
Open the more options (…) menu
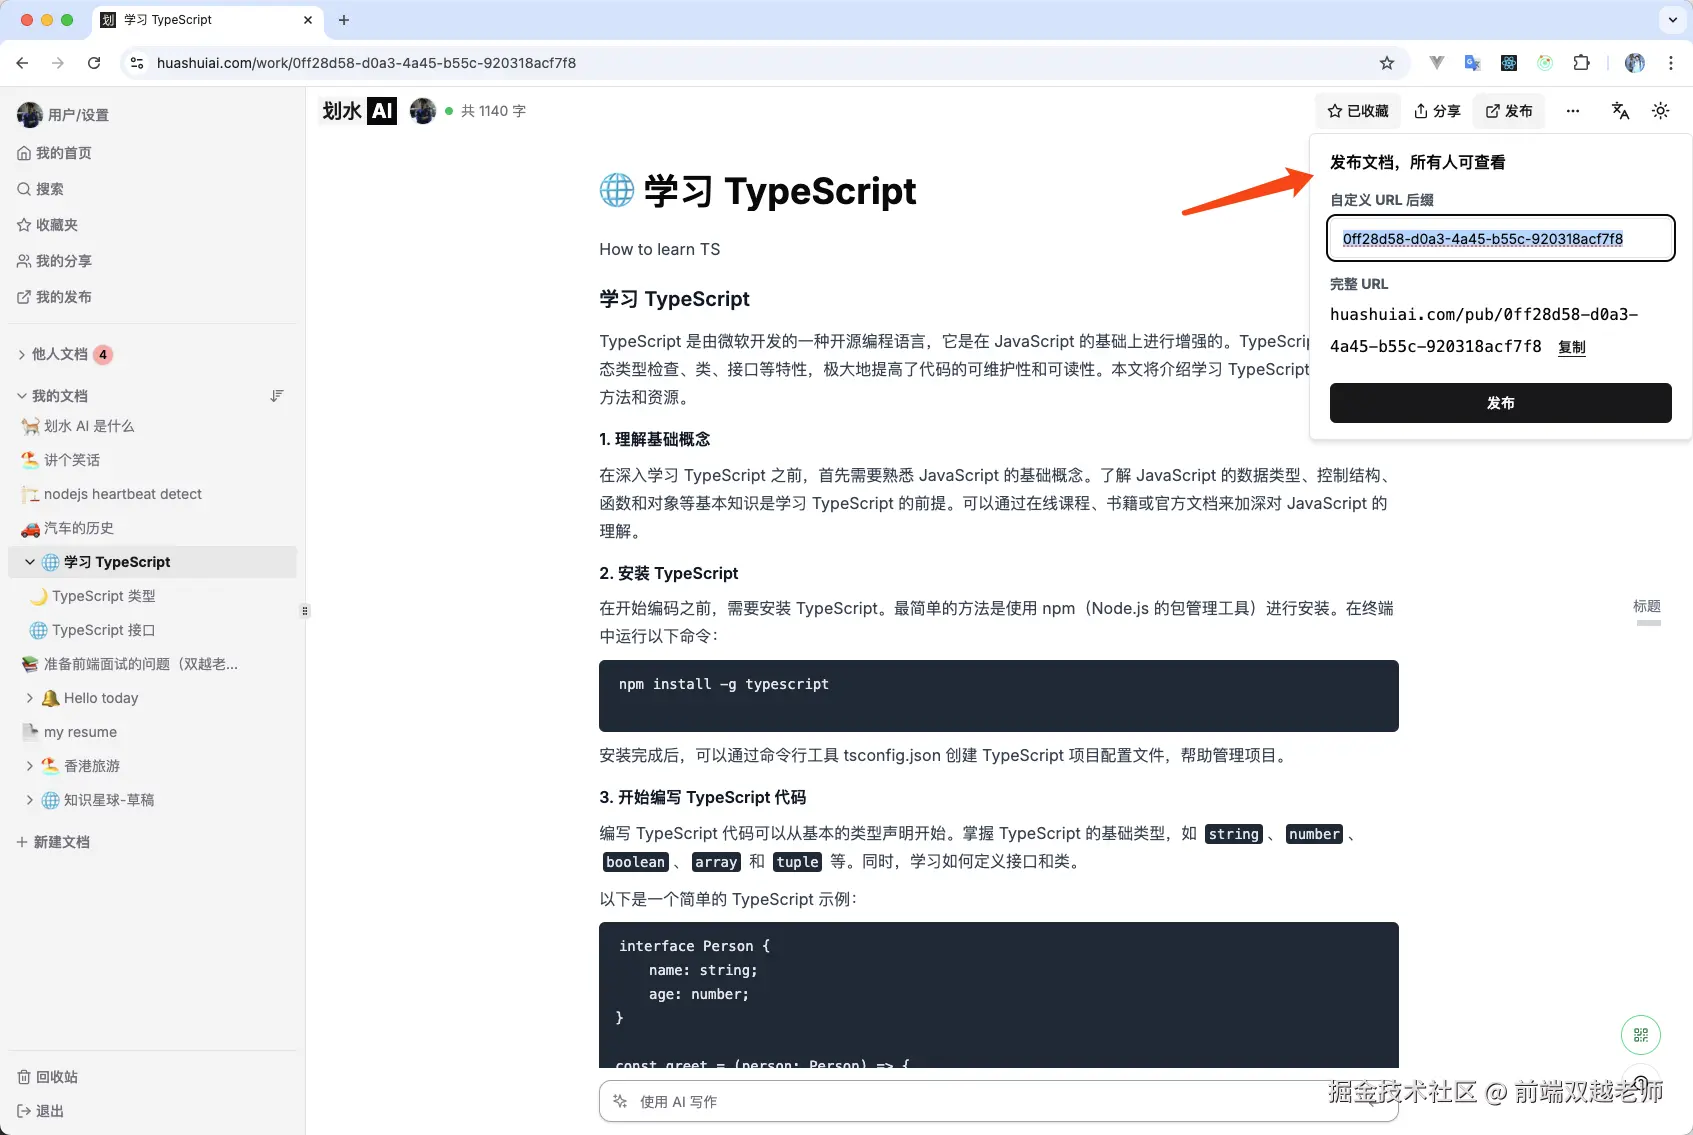tap(1572, 111)
